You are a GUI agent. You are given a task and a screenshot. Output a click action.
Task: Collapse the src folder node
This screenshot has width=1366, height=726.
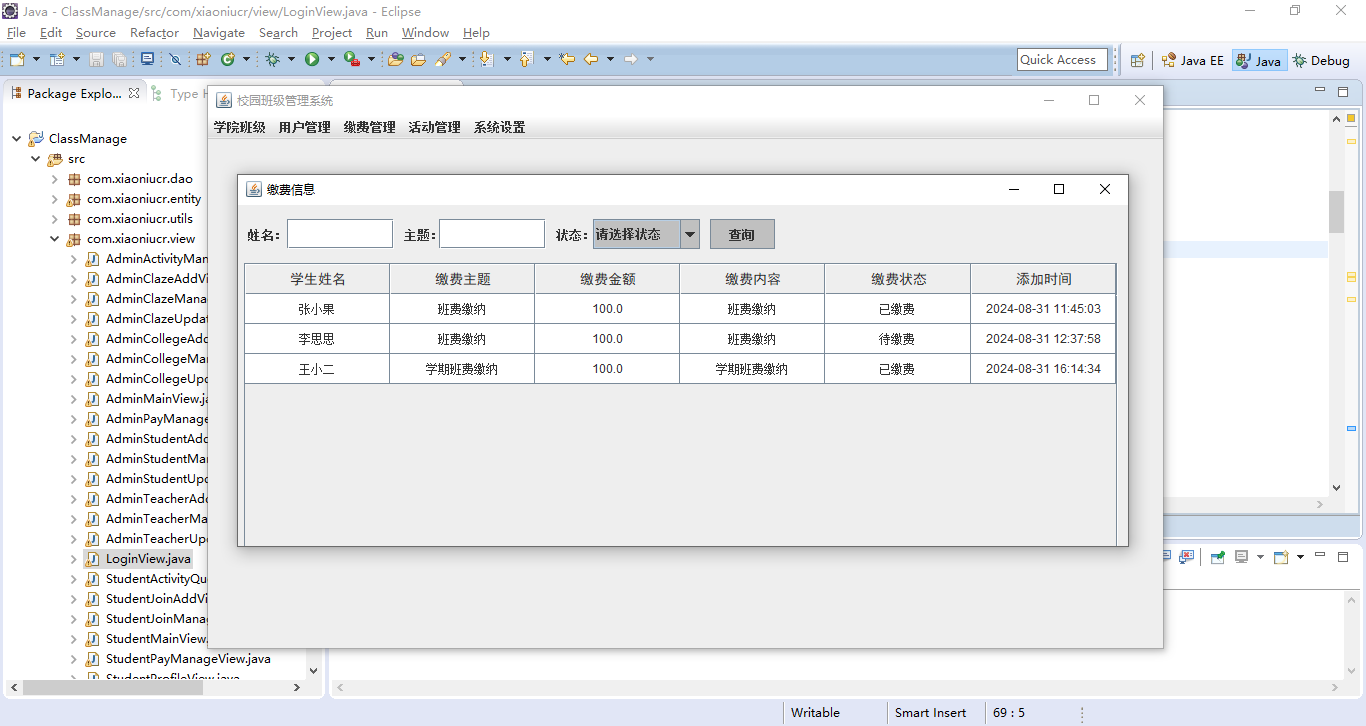pos(36,159)
